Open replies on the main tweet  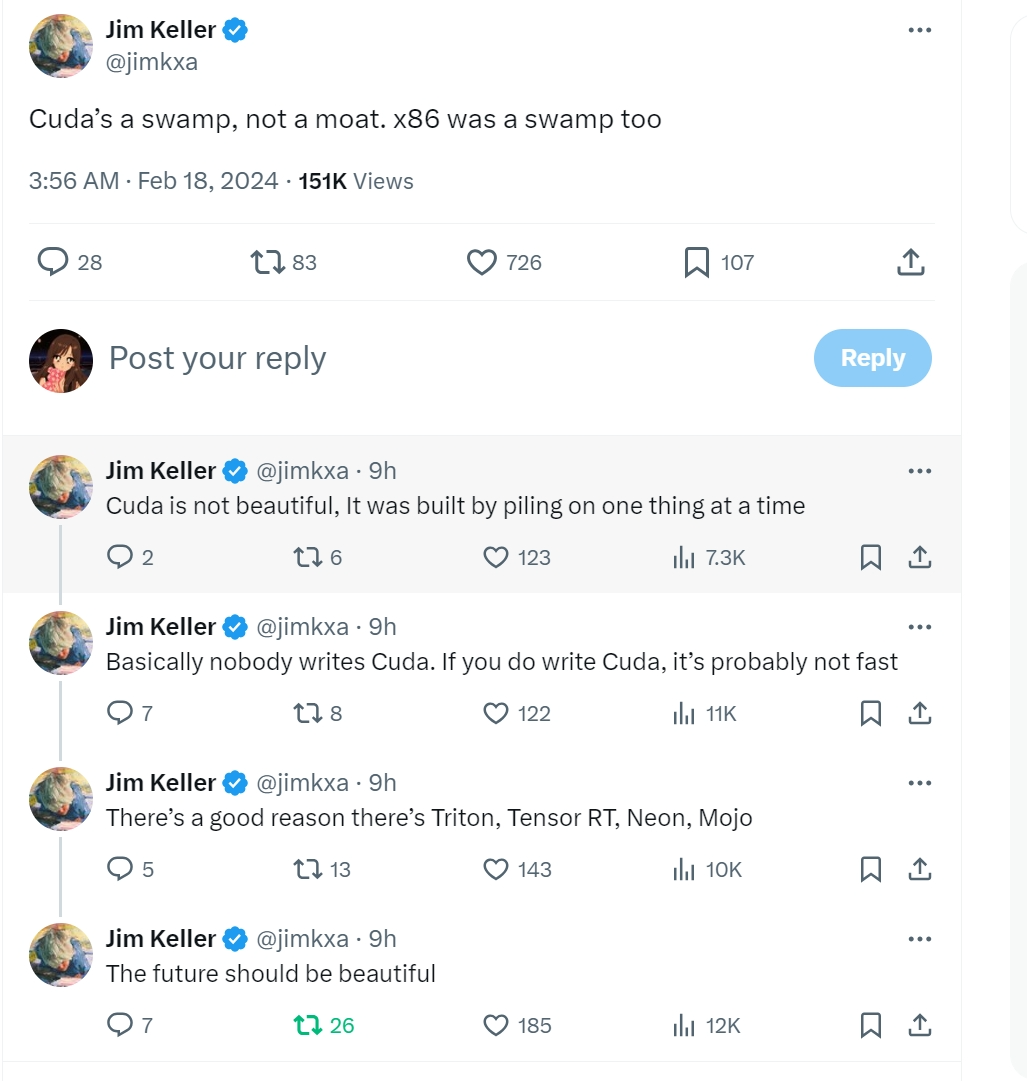(52, 262)
